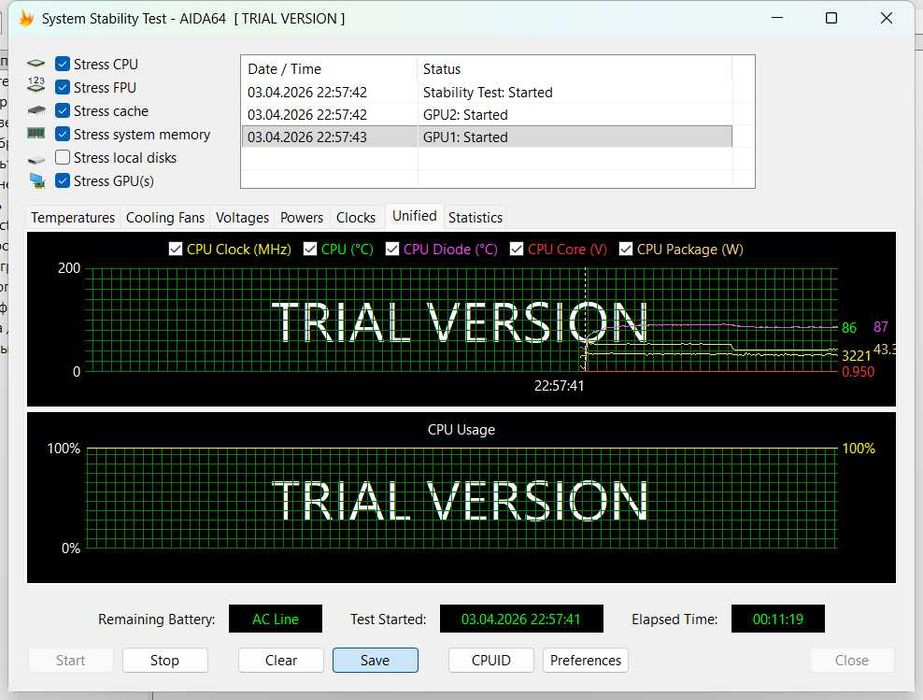
Task: Click the 86 CPU temperature reading
Action: [x=849, y=327]
